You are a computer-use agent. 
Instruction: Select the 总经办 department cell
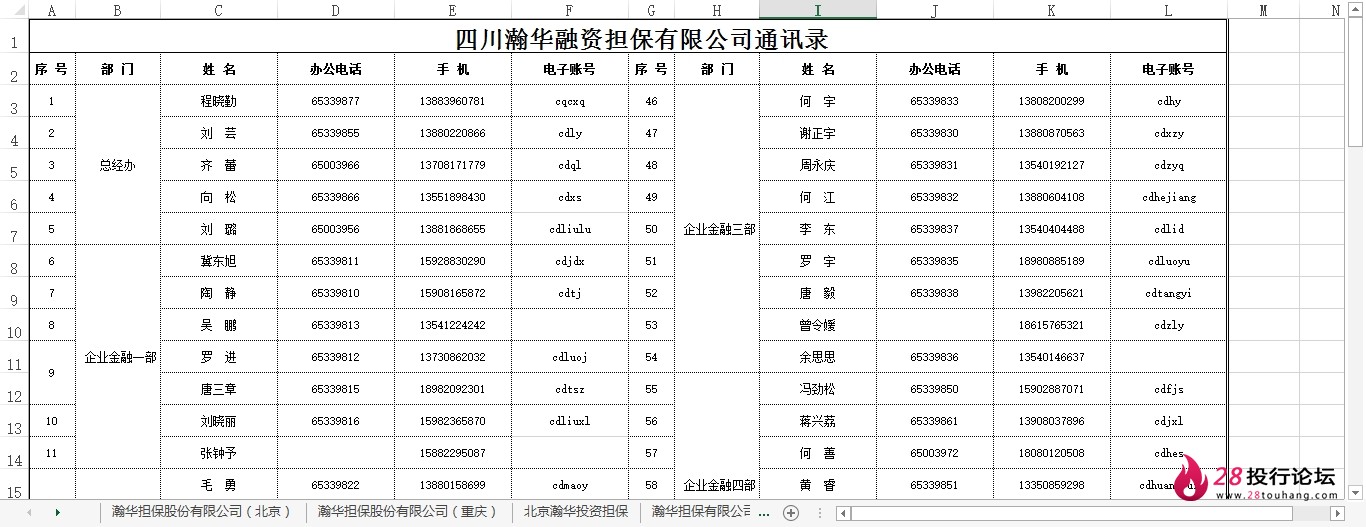tap(118, 166)
